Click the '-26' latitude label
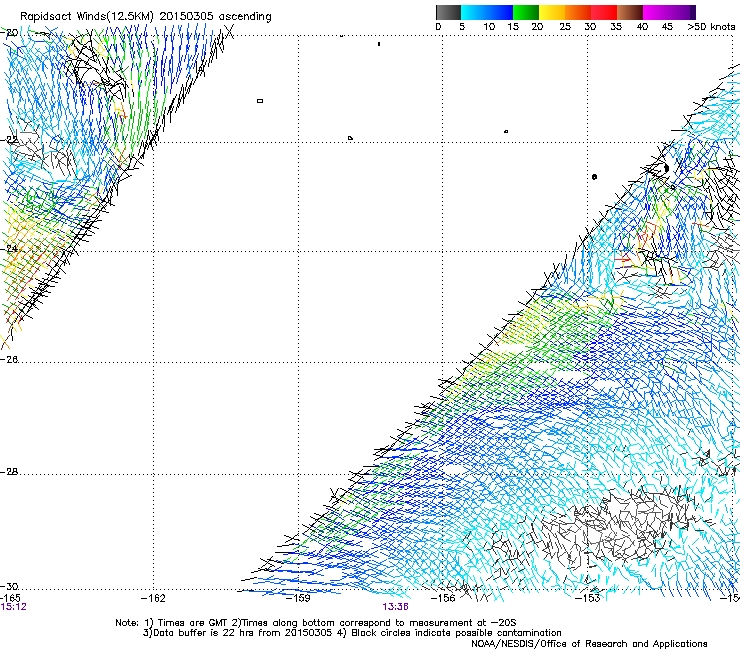 click(x=9, y=360)
